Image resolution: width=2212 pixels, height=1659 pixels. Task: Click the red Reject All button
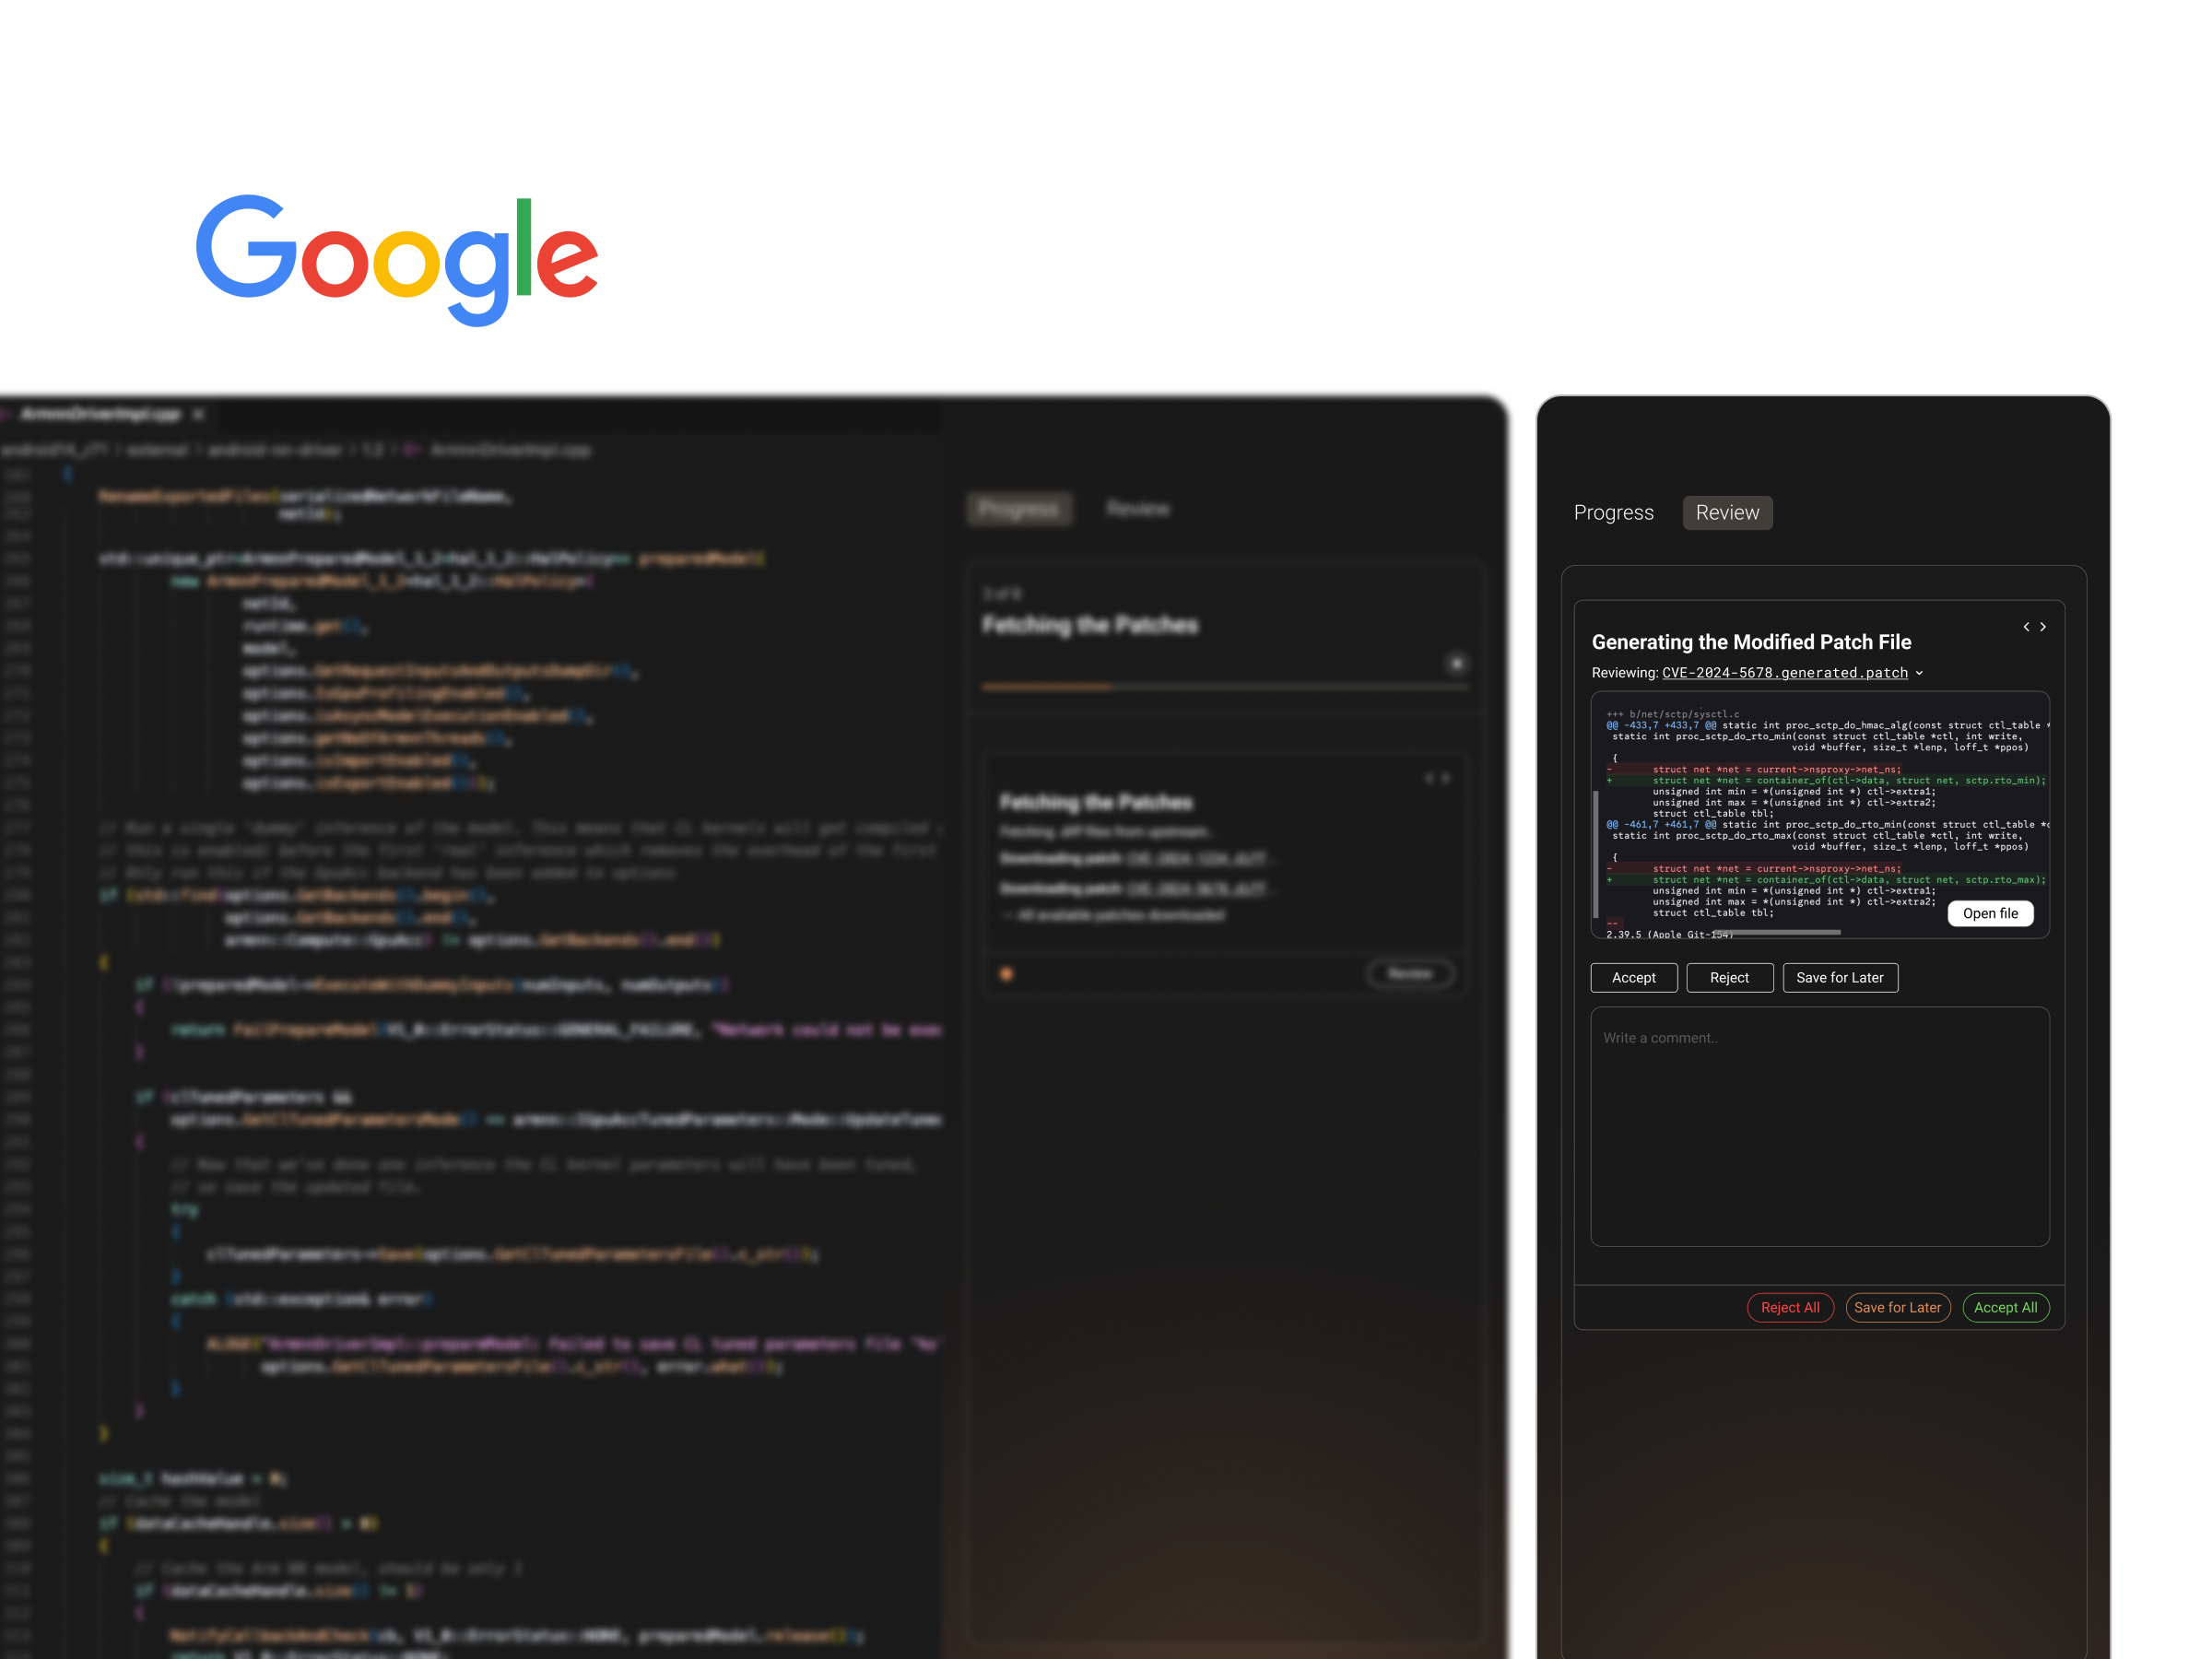pos(1790,1307)
